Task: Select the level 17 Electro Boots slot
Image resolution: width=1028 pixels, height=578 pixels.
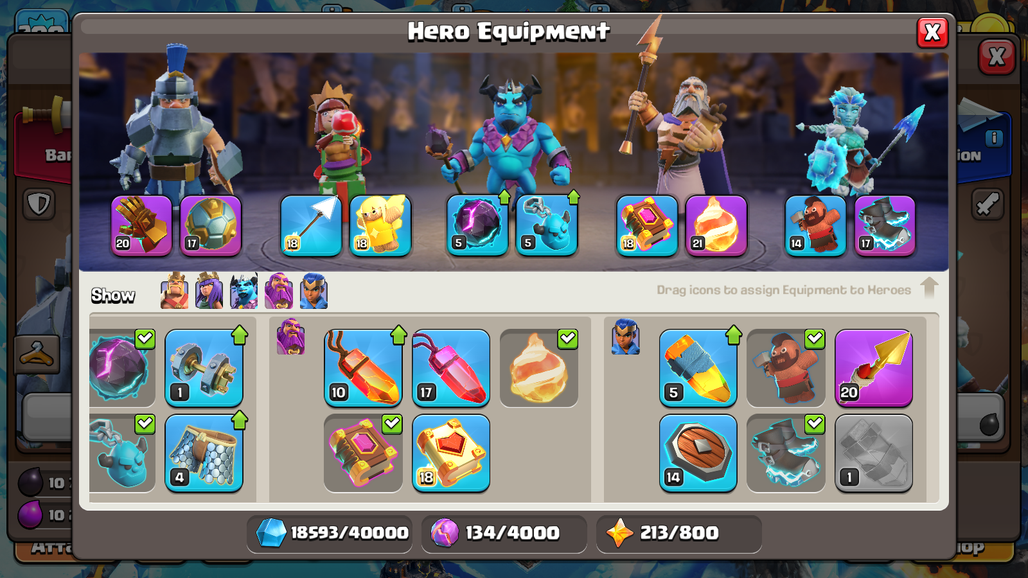Action: point(885,225)
